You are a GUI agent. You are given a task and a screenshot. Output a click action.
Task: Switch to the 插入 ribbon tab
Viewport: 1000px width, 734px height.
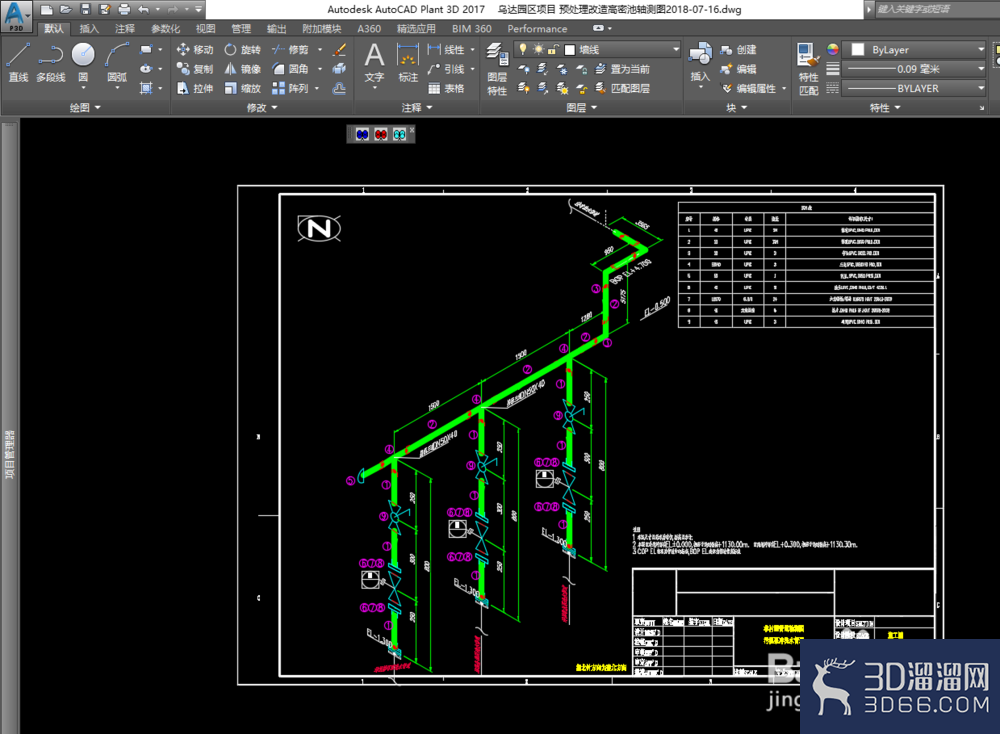pos(89,29)
